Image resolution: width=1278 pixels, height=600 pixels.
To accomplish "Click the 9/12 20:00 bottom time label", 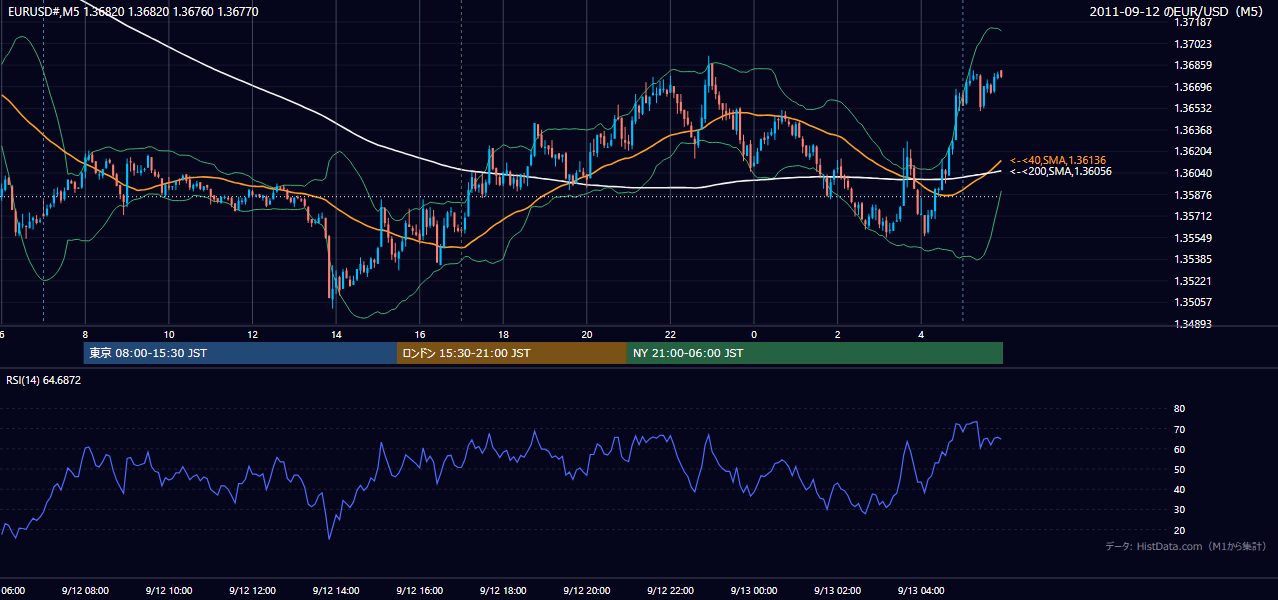I will 587,591.
